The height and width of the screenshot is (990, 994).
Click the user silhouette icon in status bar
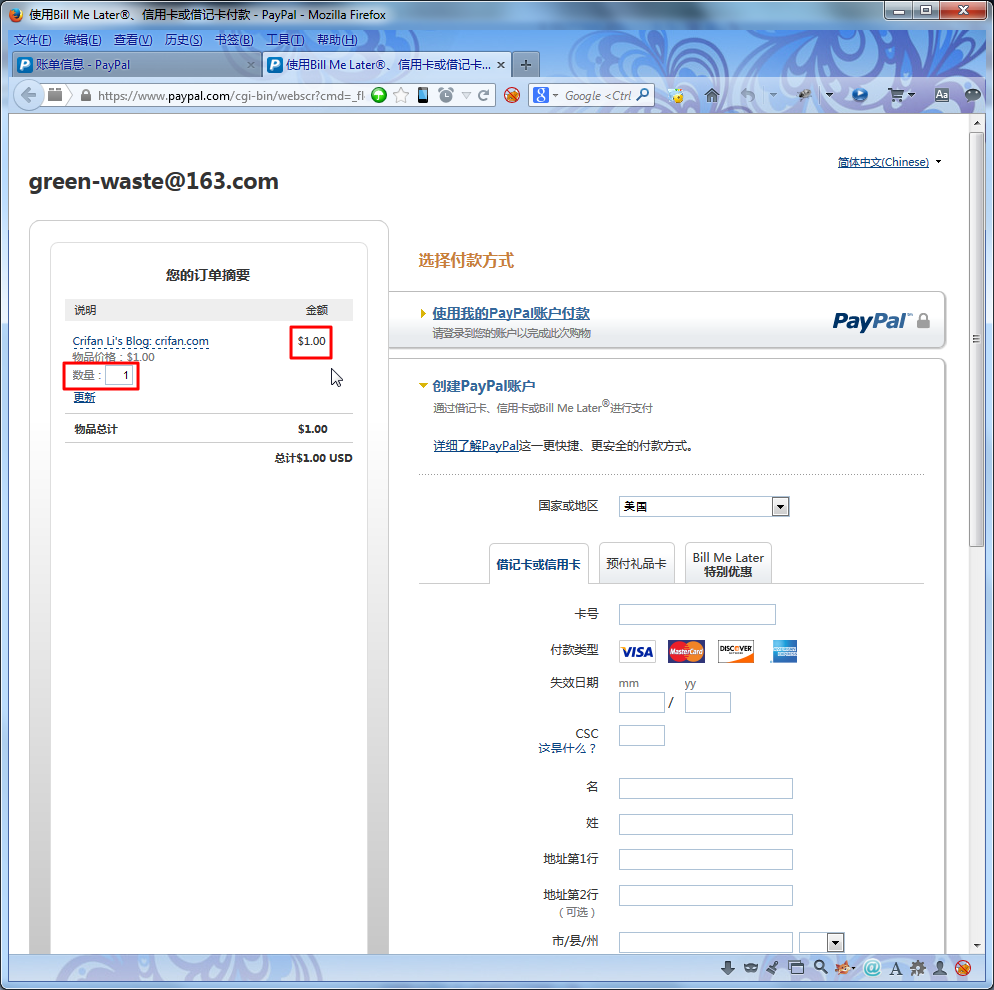(x=940, y=968)
